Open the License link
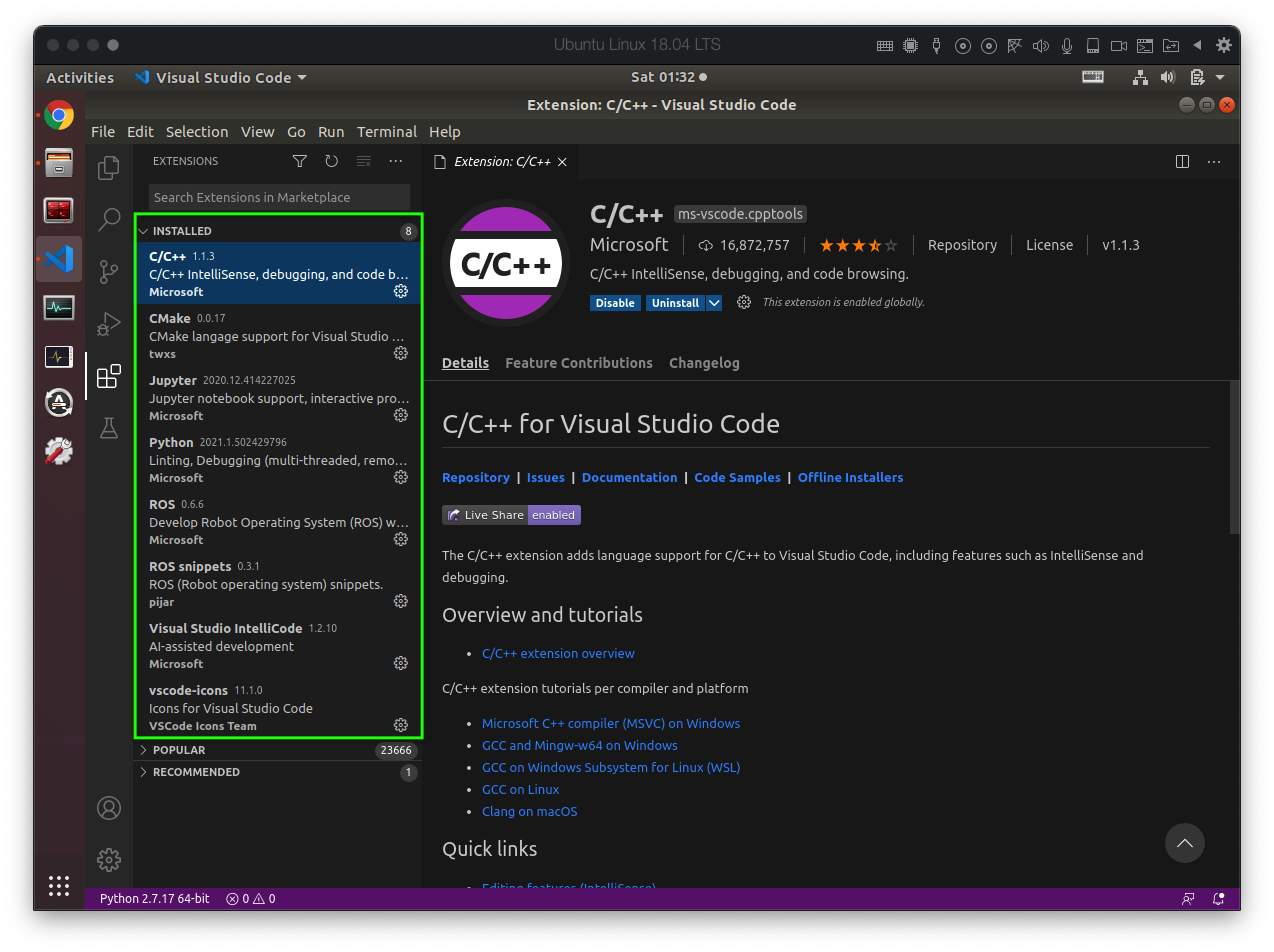The width and height of the screenshot is (1274, 952). click(1049, 245)
